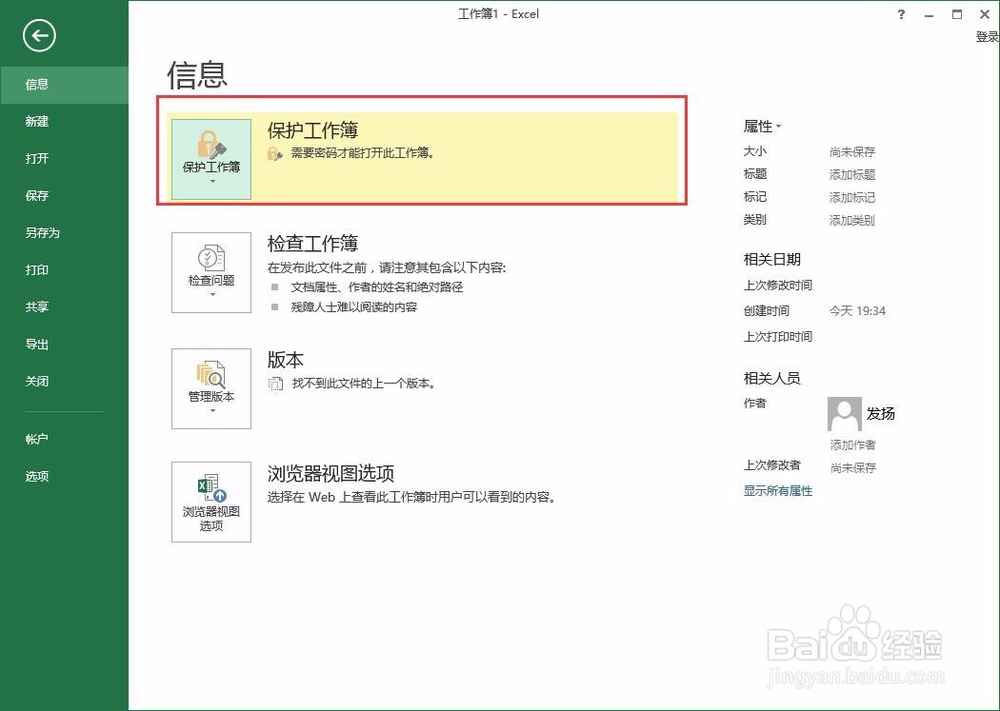Click the 需要密码才能打开此工作簿 text

click(x=363, y=153)
